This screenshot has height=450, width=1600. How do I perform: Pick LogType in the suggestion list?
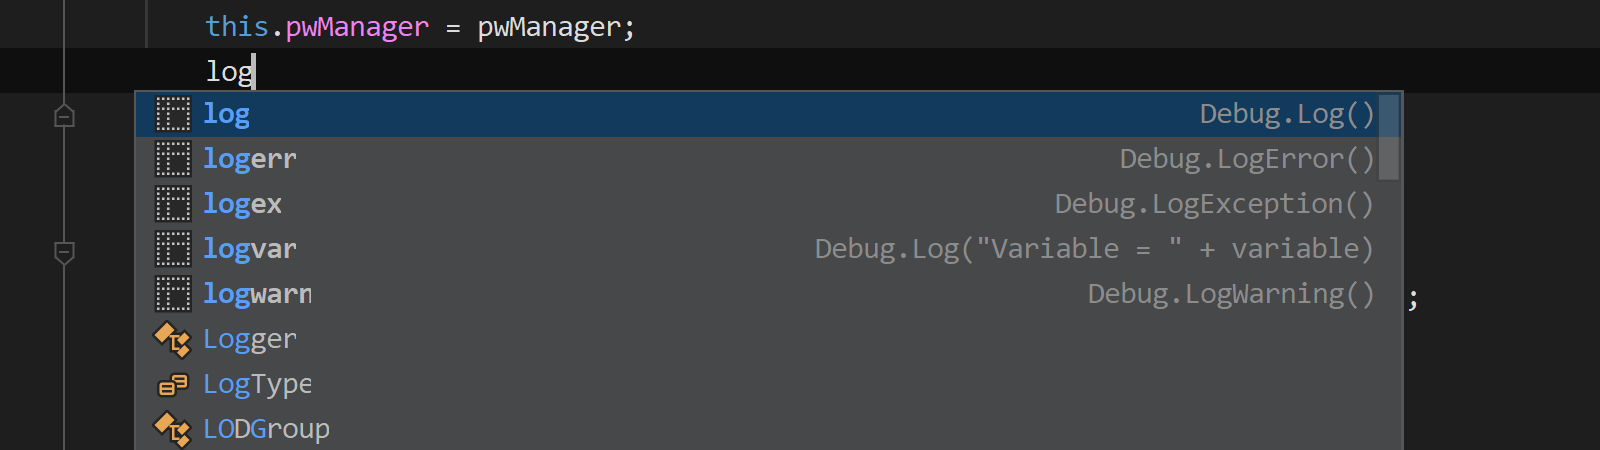click(x=767, y=384)
